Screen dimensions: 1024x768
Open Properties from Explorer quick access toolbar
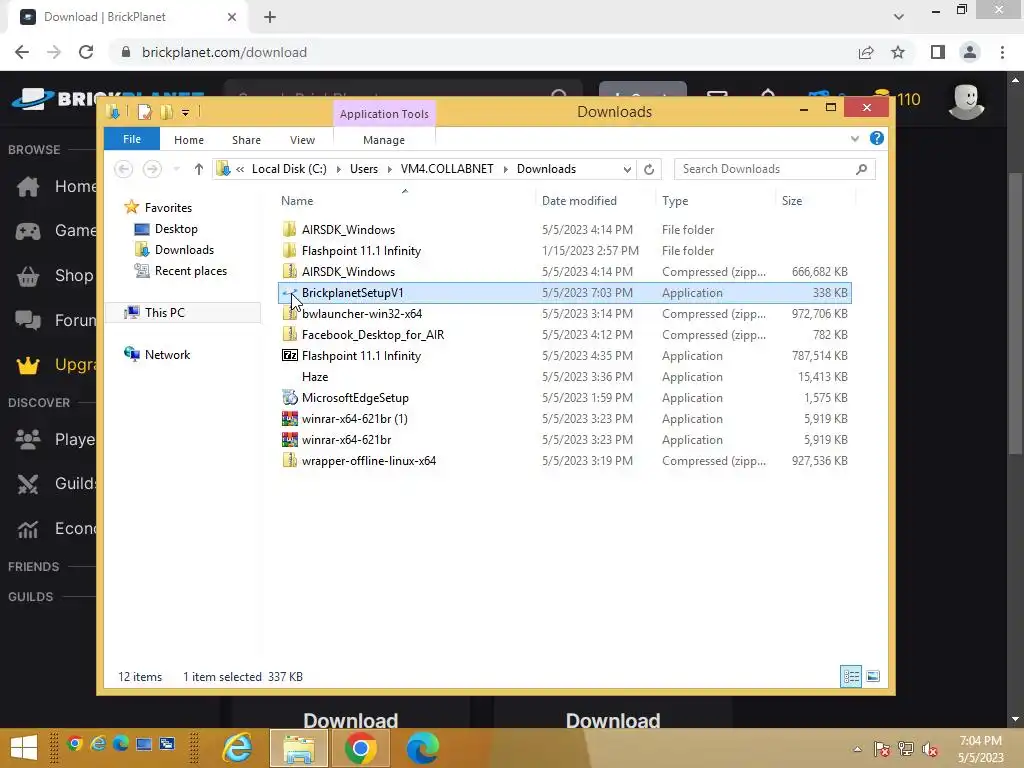point(144,112)
